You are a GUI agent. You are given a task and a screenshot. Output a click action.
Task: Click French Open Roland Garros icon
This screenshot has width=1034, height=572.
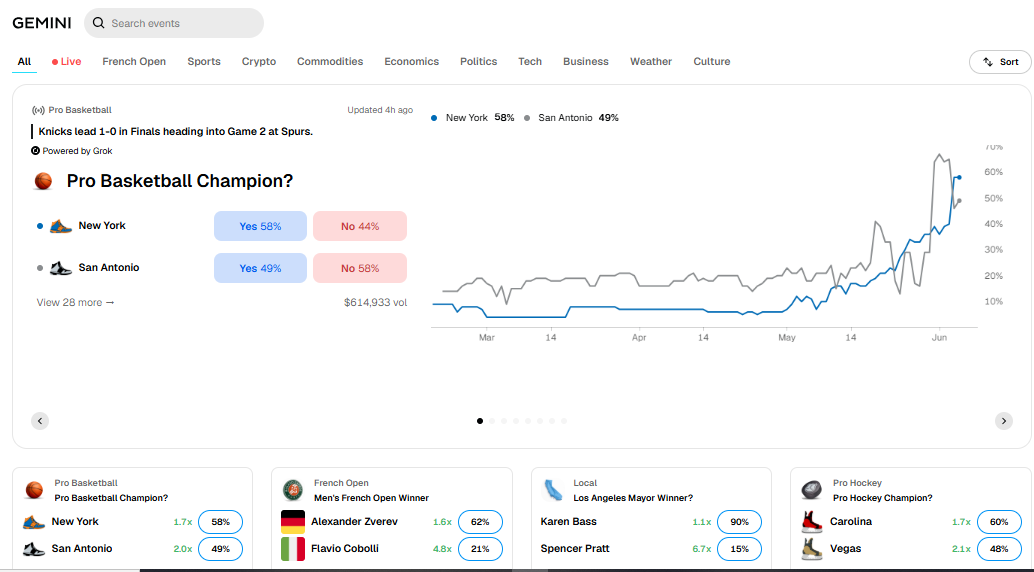293,490
